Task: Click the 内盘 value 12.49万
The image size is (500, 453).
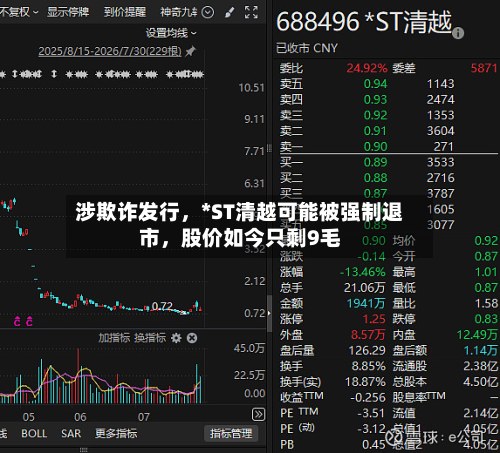Action: tap(477, 335)
